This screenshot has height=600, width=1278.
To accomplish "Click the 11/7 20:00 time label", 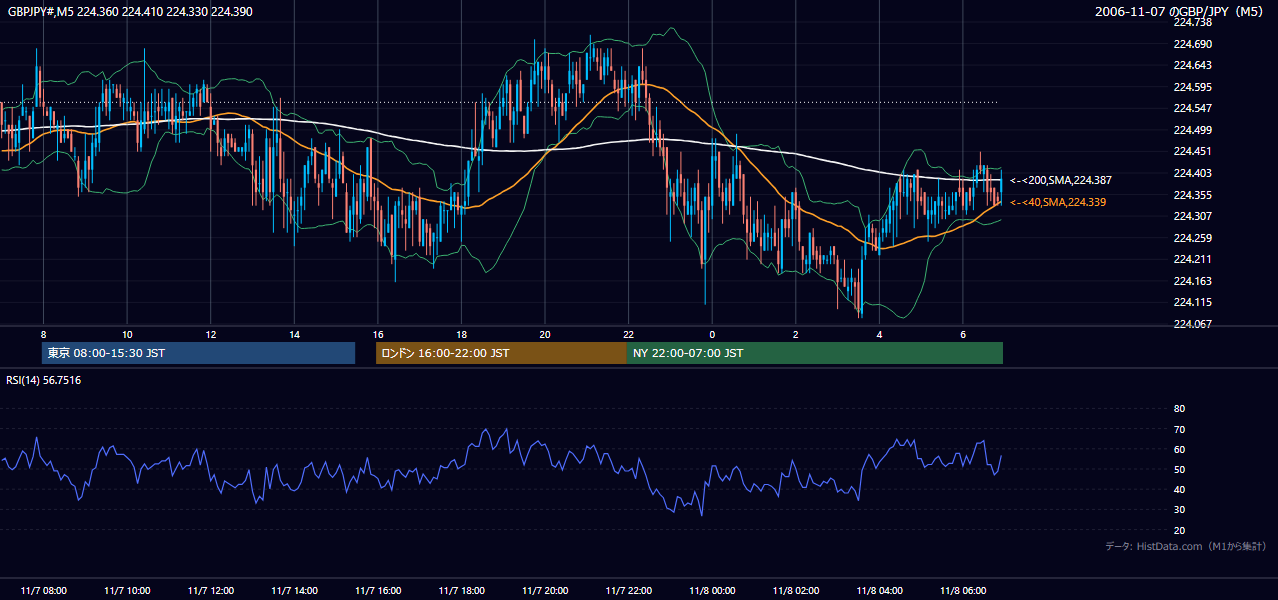I will (545, 591).
